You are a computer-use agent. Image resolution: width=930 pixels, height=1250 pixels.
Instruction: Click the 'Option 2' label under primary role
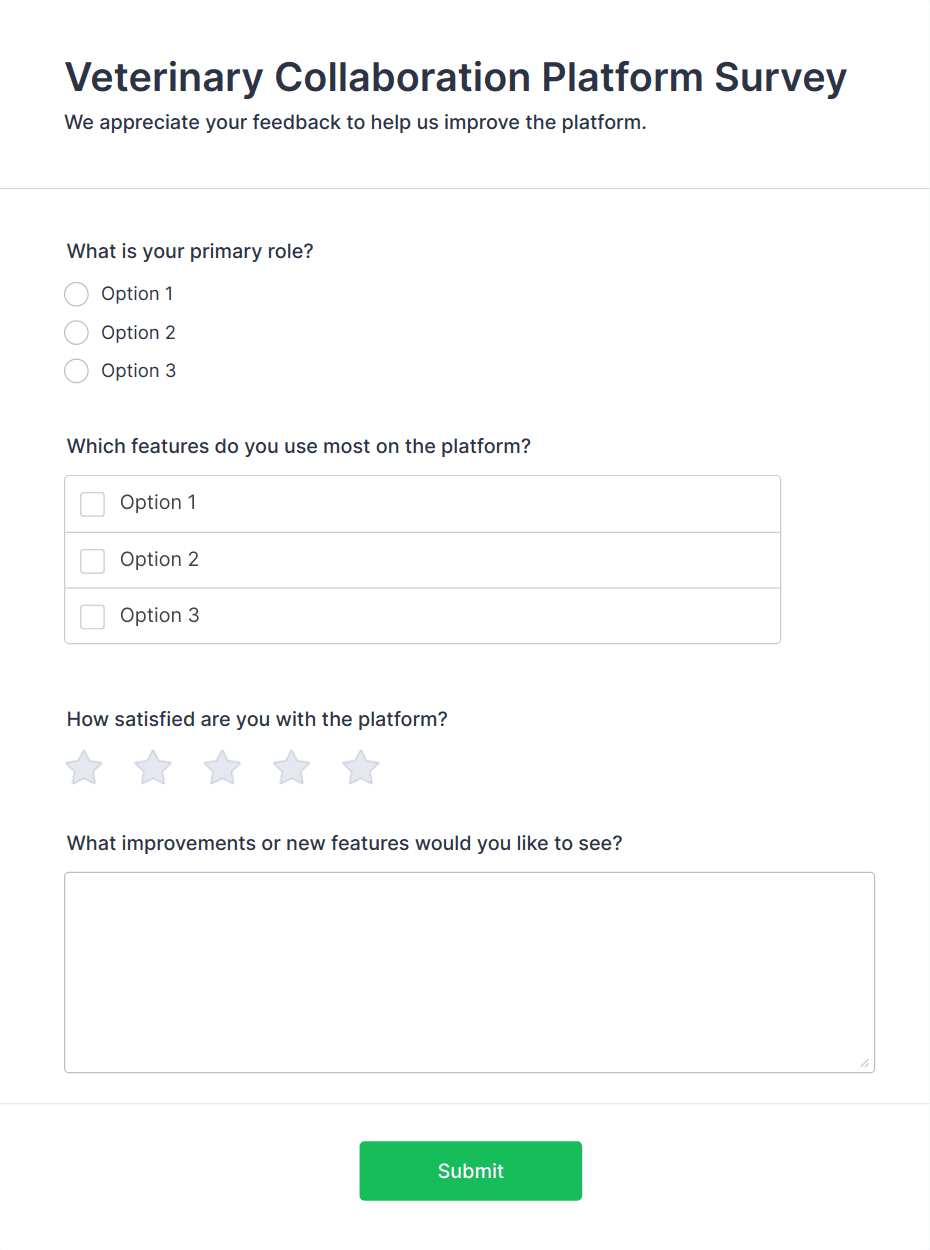click(x=138, y=333)
